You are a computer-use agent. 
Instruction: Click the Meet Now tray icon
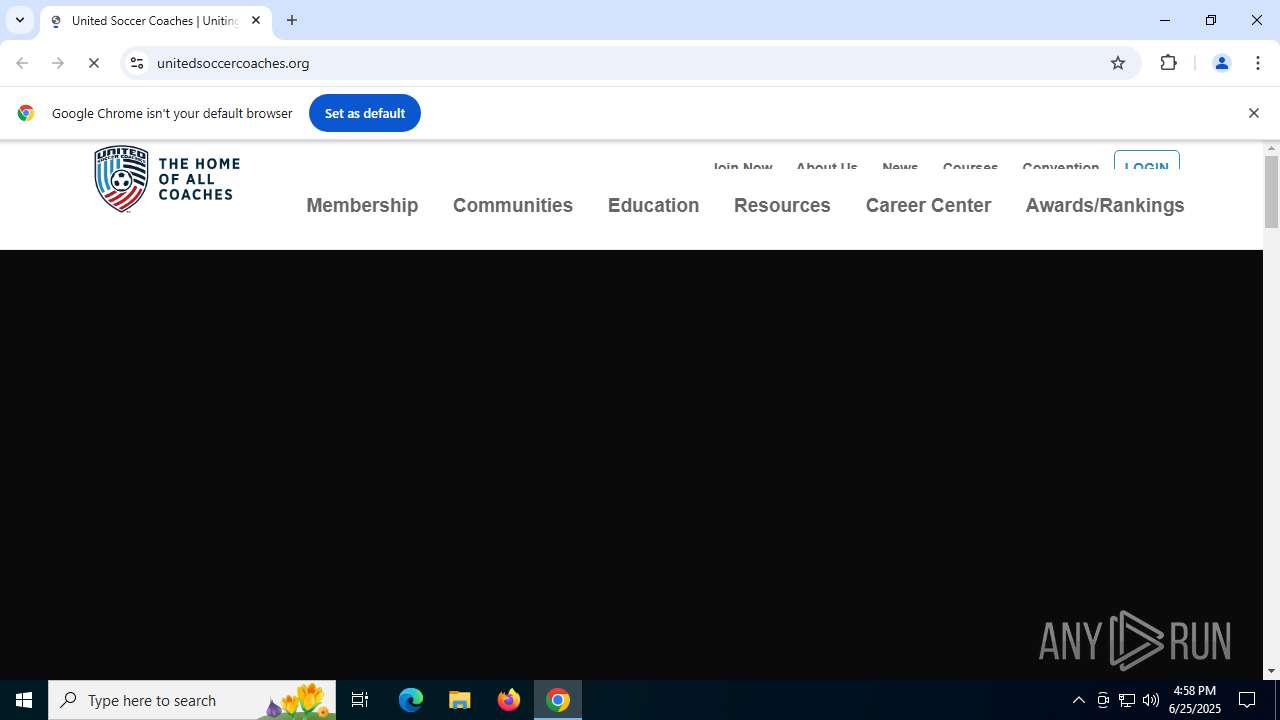(1103, 700)
